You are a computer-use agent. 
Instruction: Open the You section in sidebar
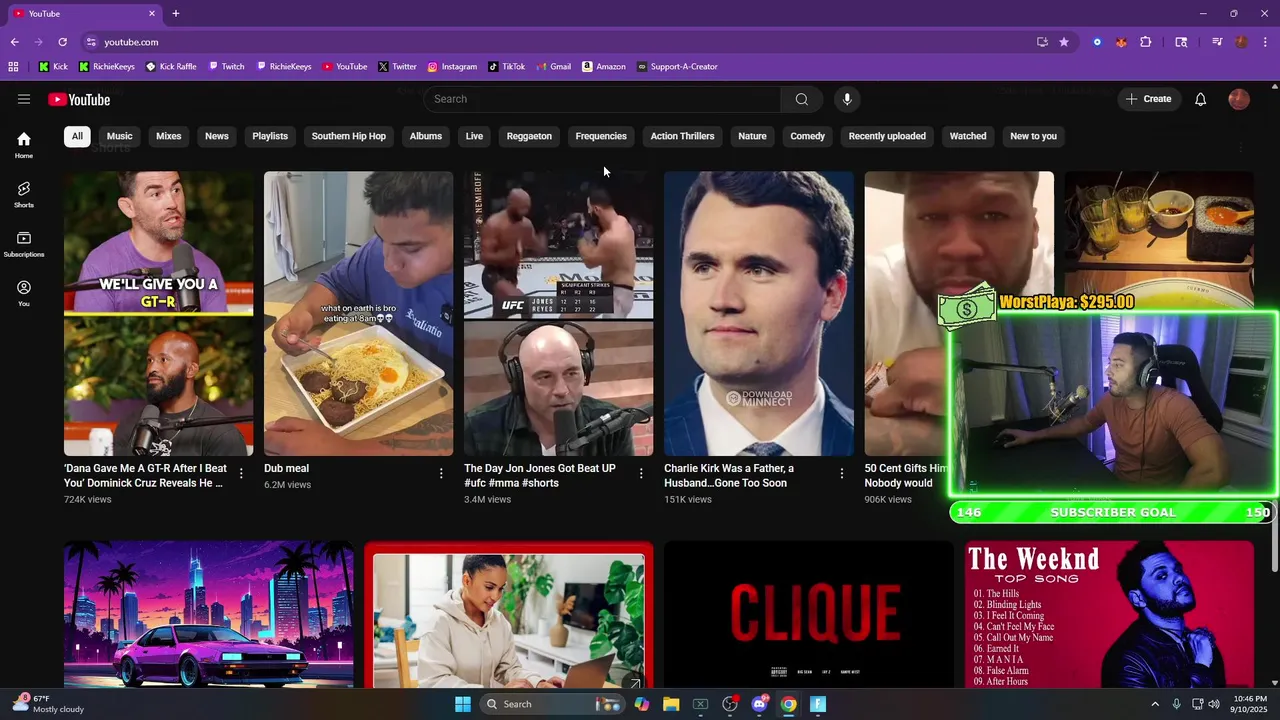click(24, 293)
